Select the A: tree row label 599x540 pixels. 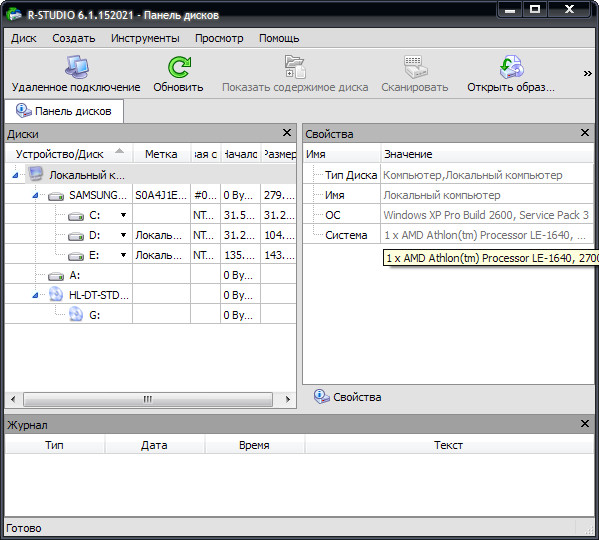(x=74, y=275)
